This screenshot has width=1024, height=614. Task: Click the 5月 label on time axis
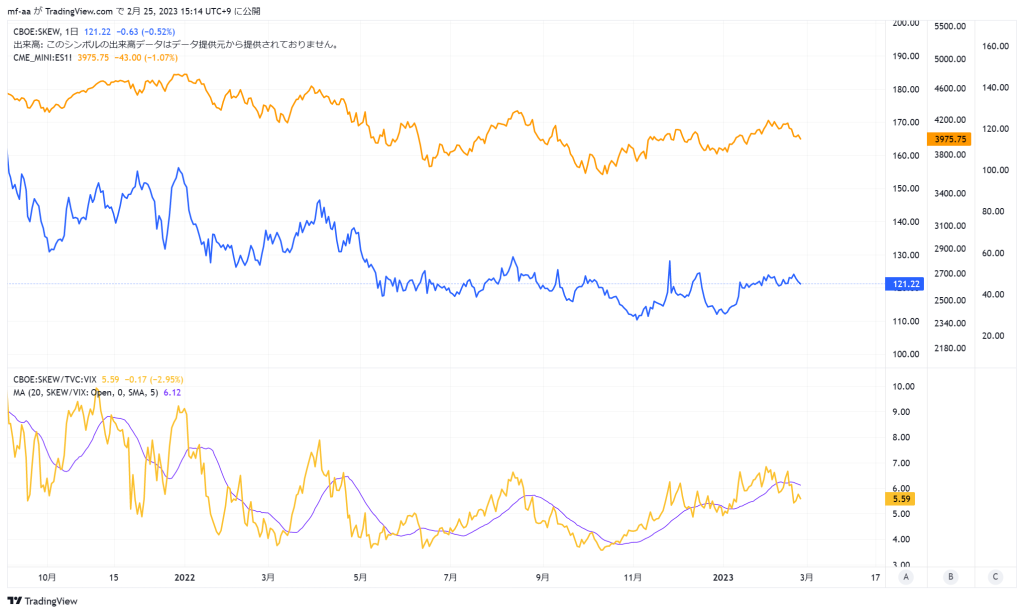pos(360,577)
